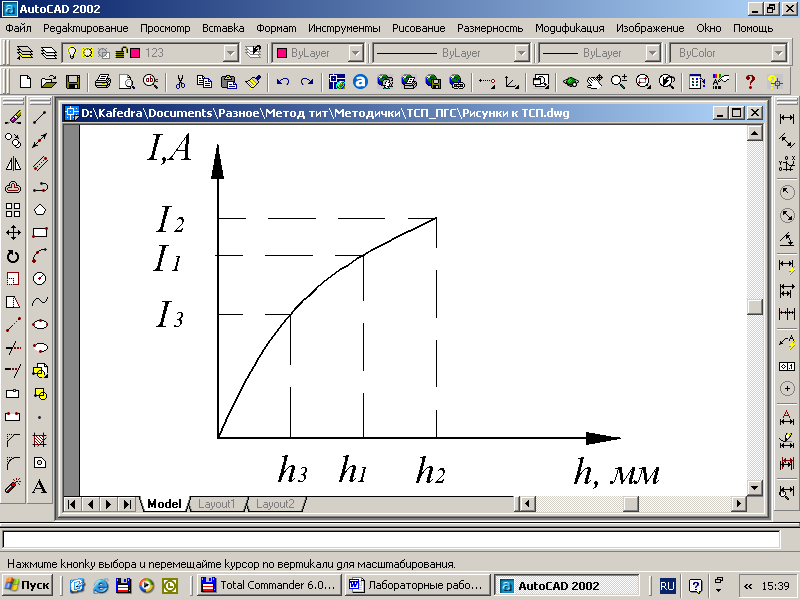Click the Redo arrow icon
The image size is (800, 600).
coord(307,82)
